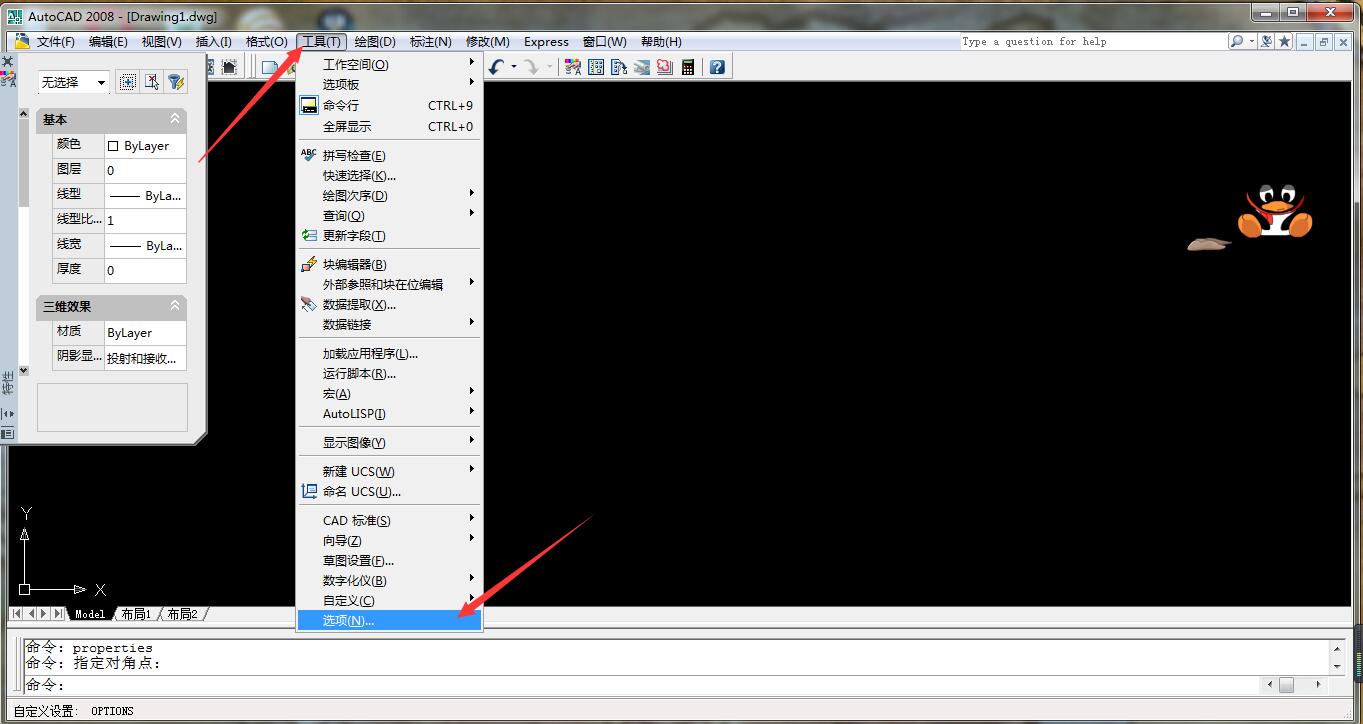
Task: Expand the CAD 标准 submenu
Action: (x=390, y=521)
